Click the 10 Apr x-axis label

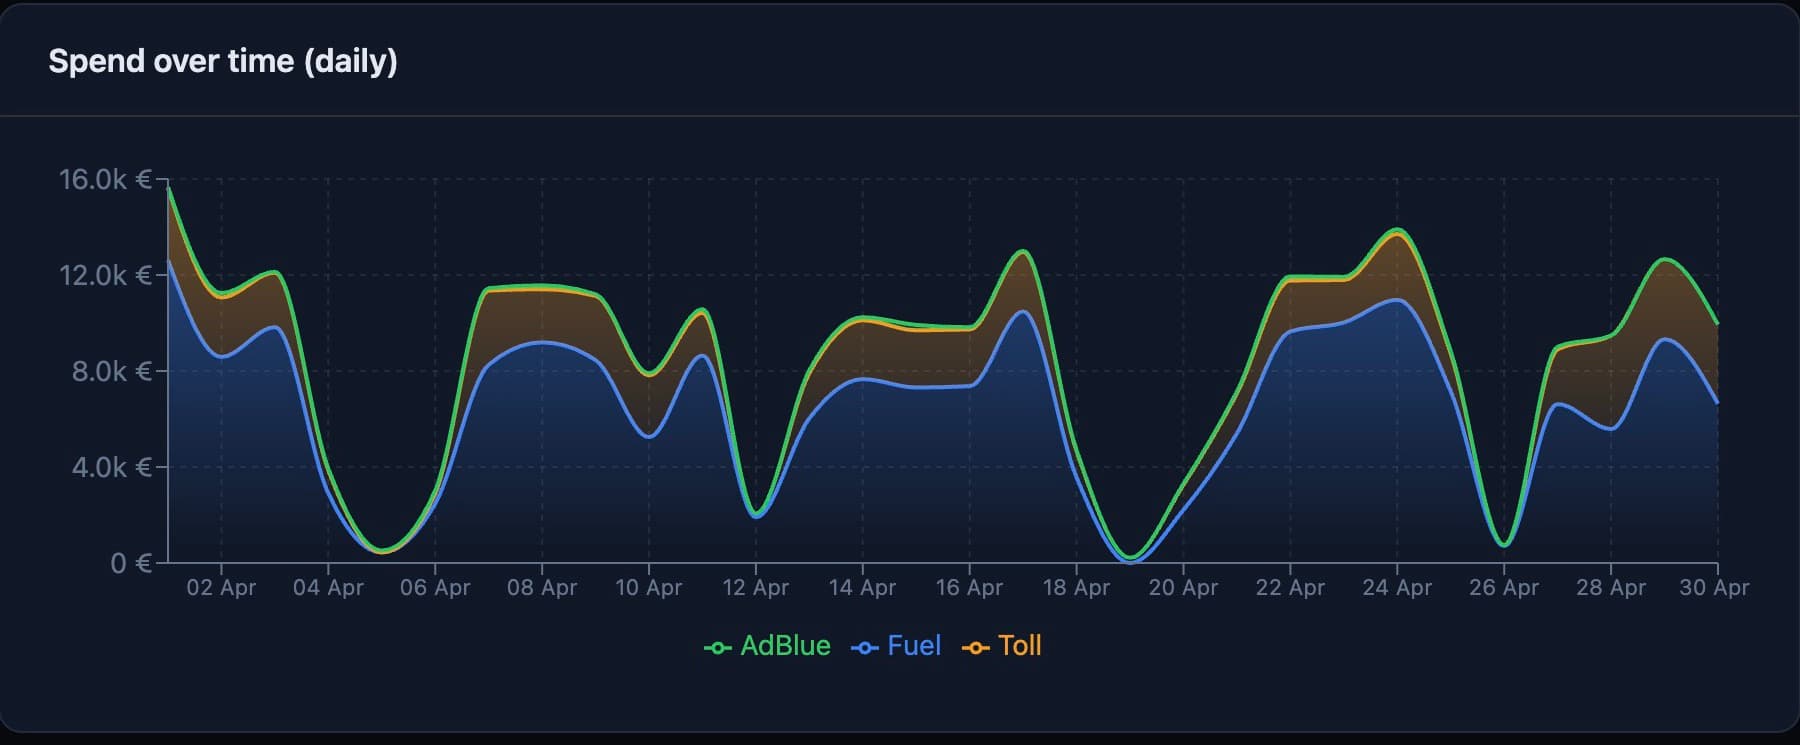[x=648, y=588]
